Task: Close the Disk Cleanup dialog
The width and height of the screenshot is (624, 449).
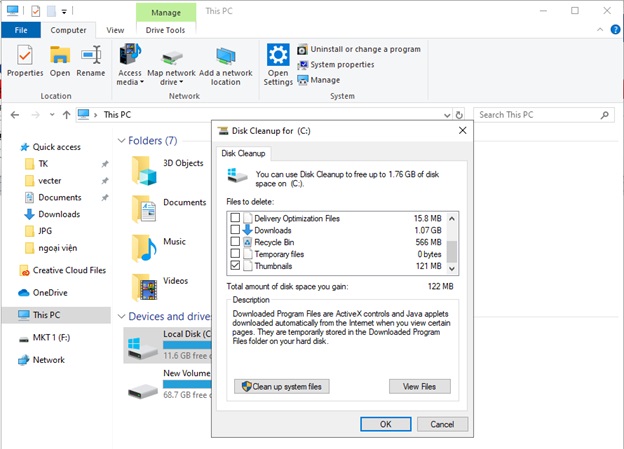Action: coord(462,131)
